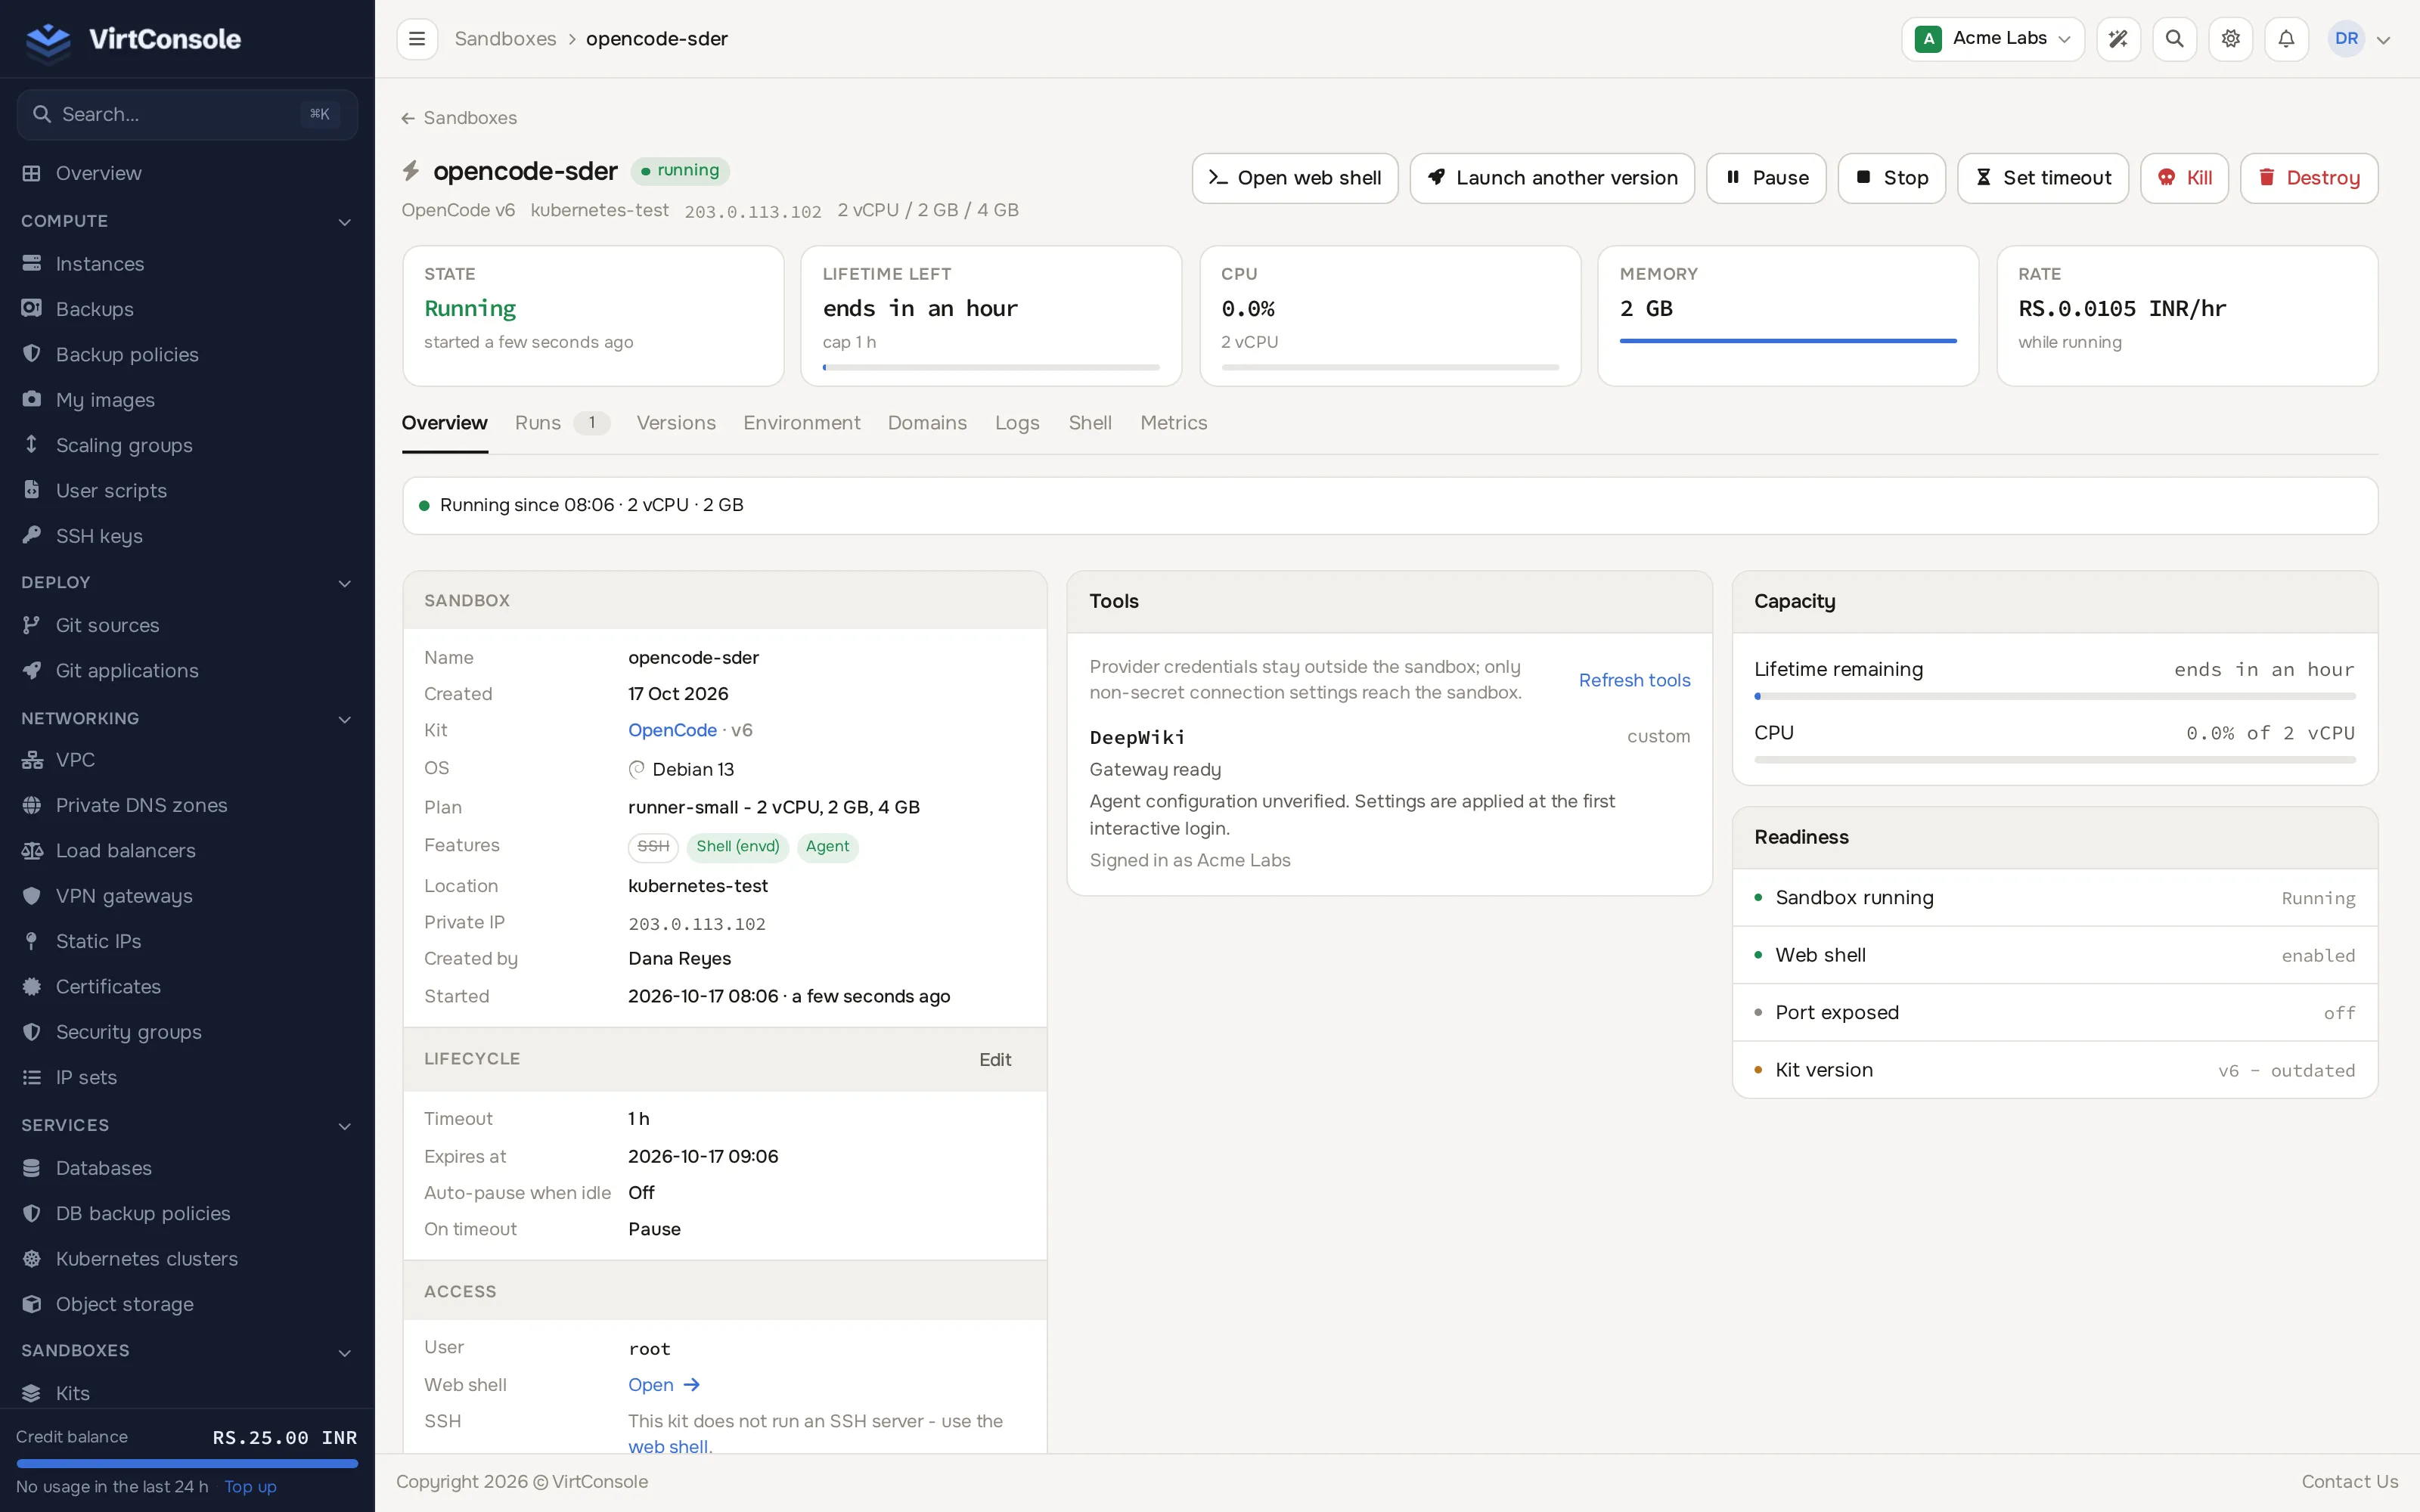This screenshot has height=1512, width=2420.
Task: Click the Open web shell button
Action: (1295, 178)
